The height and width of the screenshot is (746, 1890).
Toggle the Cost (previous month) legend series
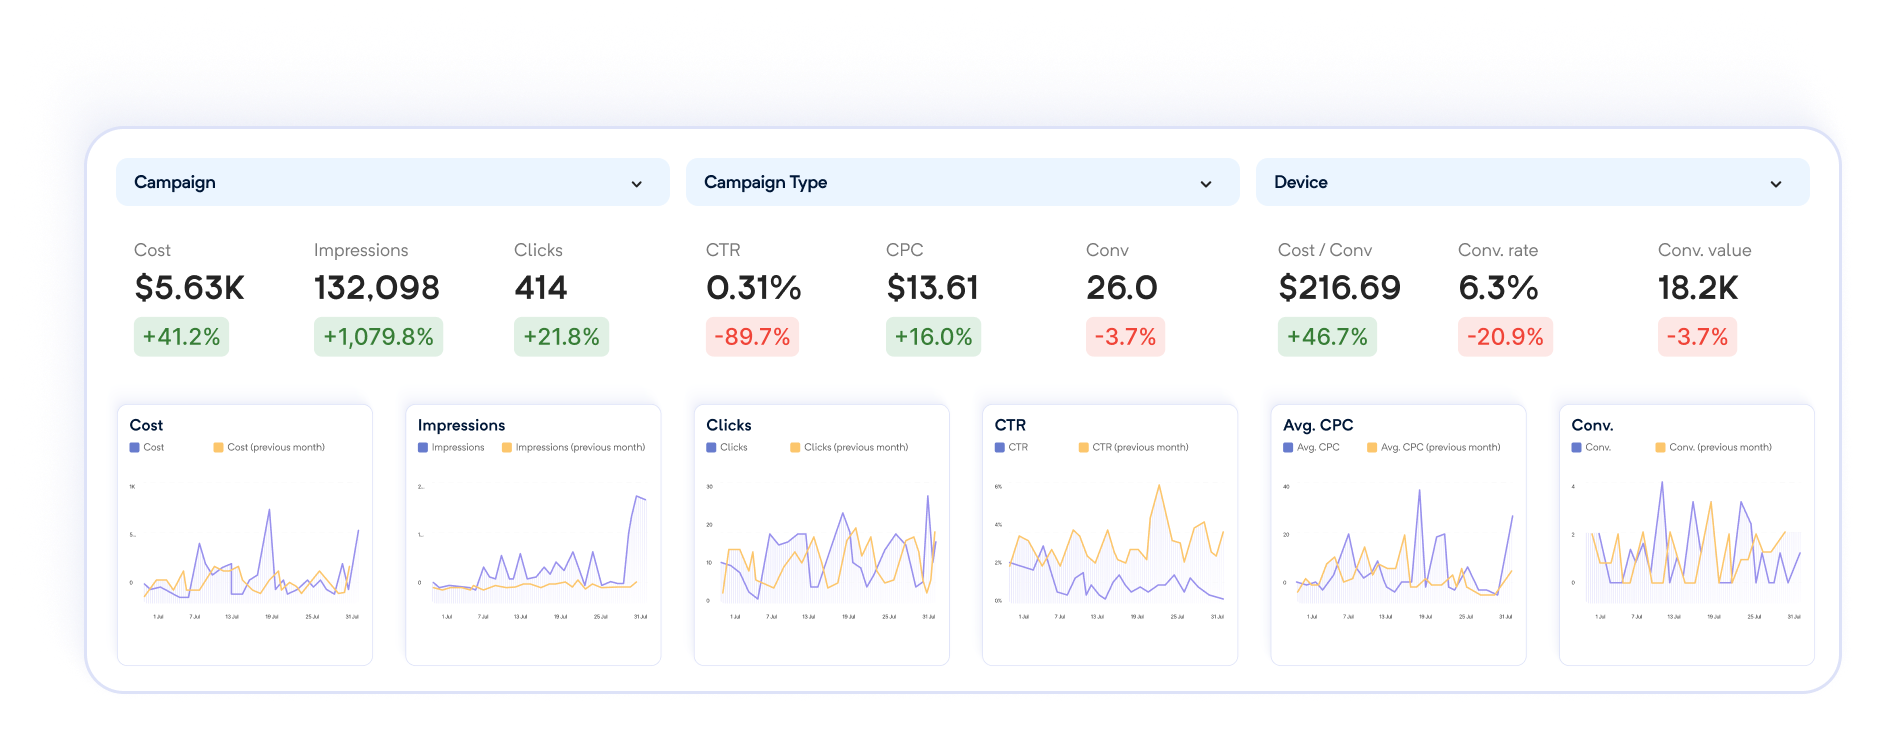pos(218,448)
